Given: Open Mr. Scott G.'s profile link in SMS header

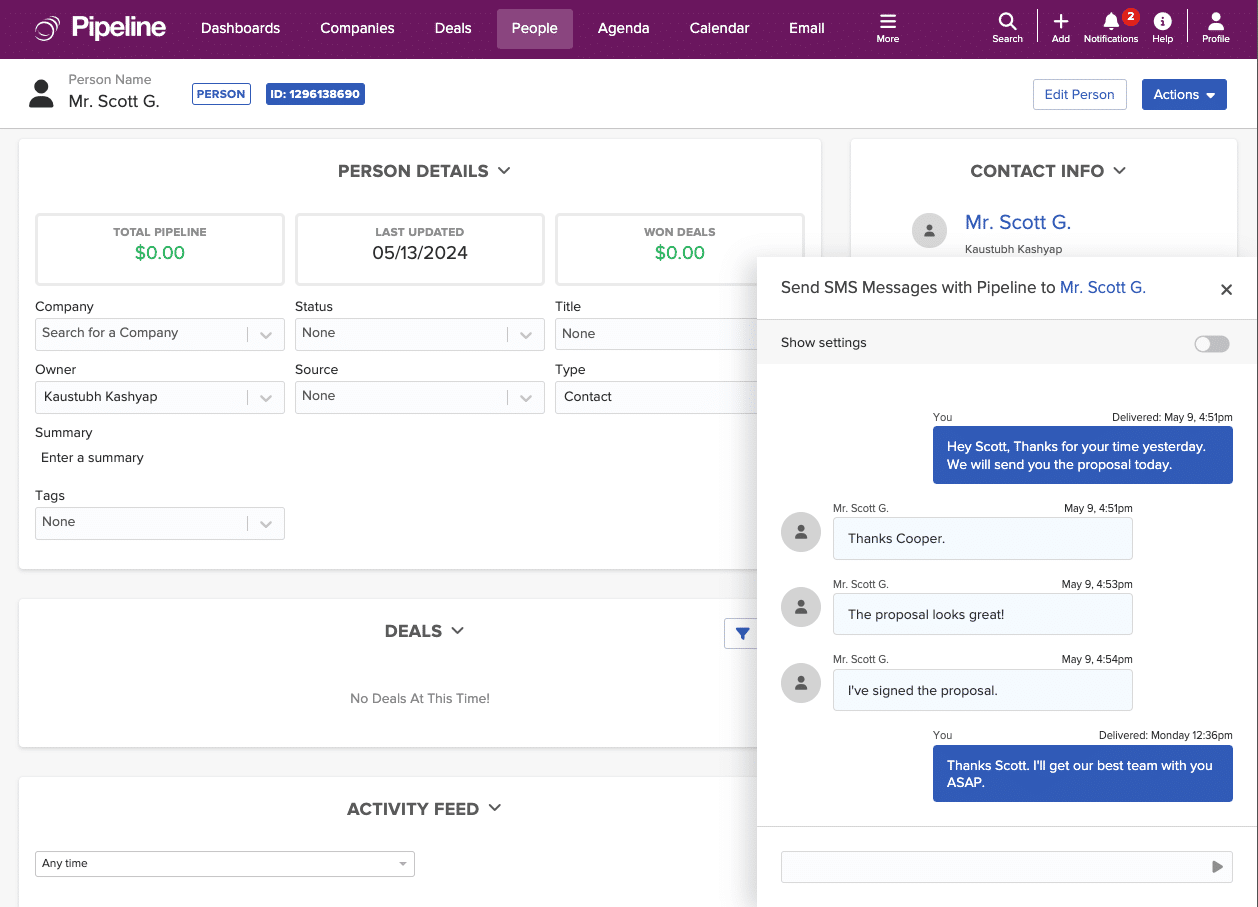Looking at the screenshot, I should pyautogui.click(x=1102, y=287).
